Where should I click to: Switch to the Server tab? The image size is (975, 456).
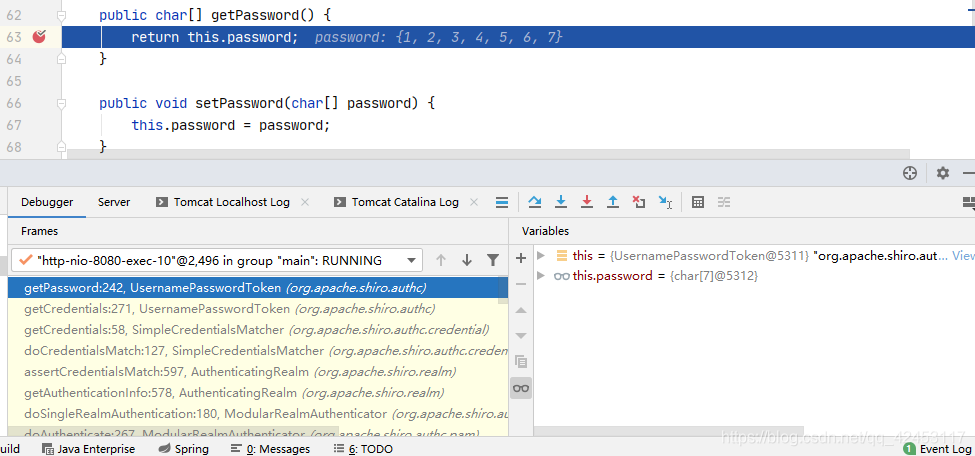pos(114,202)
